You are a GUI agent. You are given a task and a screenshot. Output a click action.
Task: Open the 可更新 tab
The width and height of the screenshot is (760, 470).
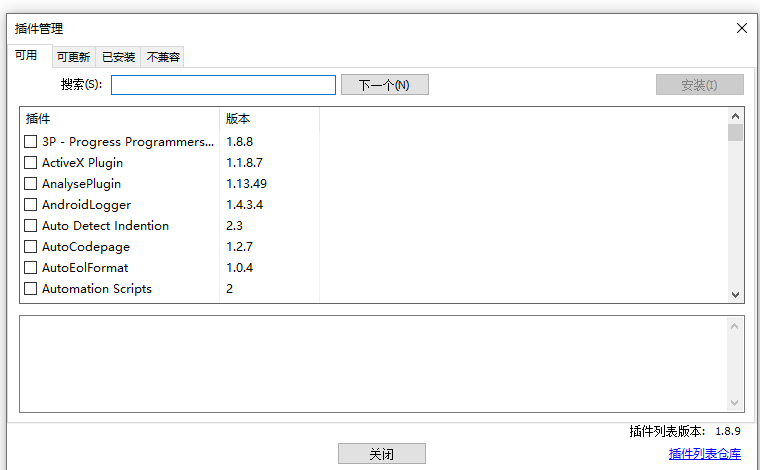(x=74, y=57)
